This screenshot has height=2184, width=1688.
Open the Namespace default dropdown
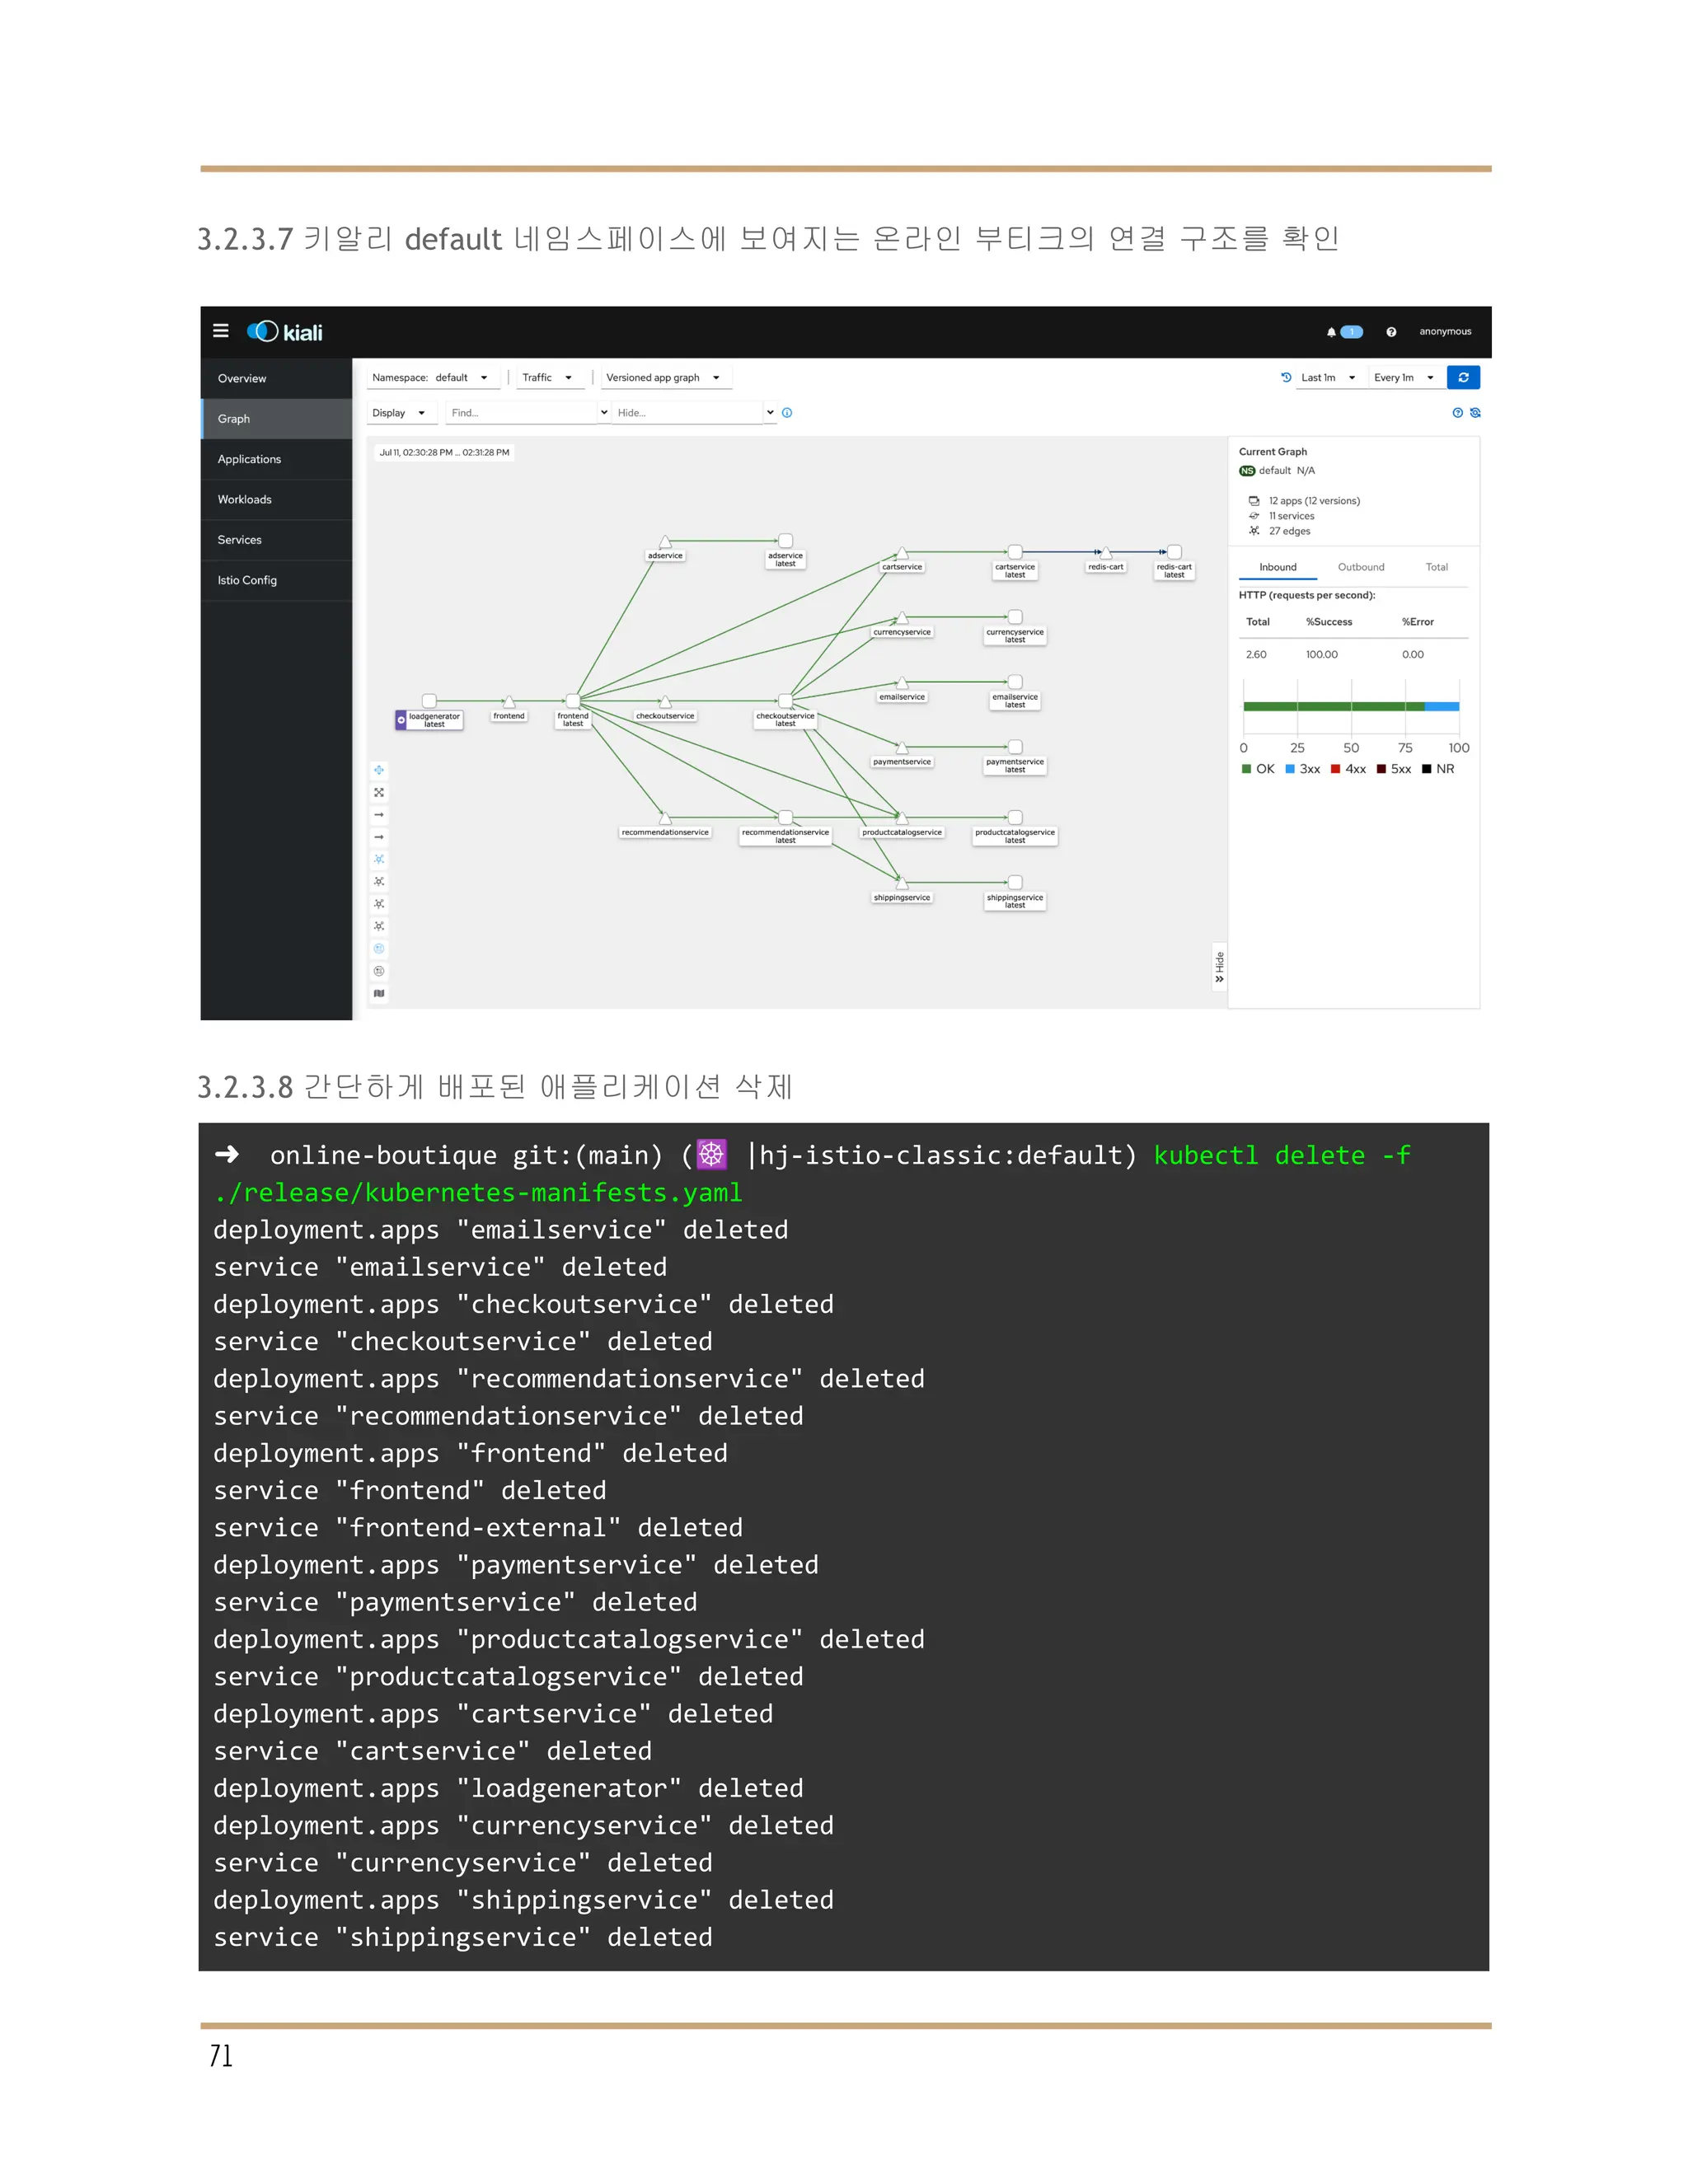[430, 378]
